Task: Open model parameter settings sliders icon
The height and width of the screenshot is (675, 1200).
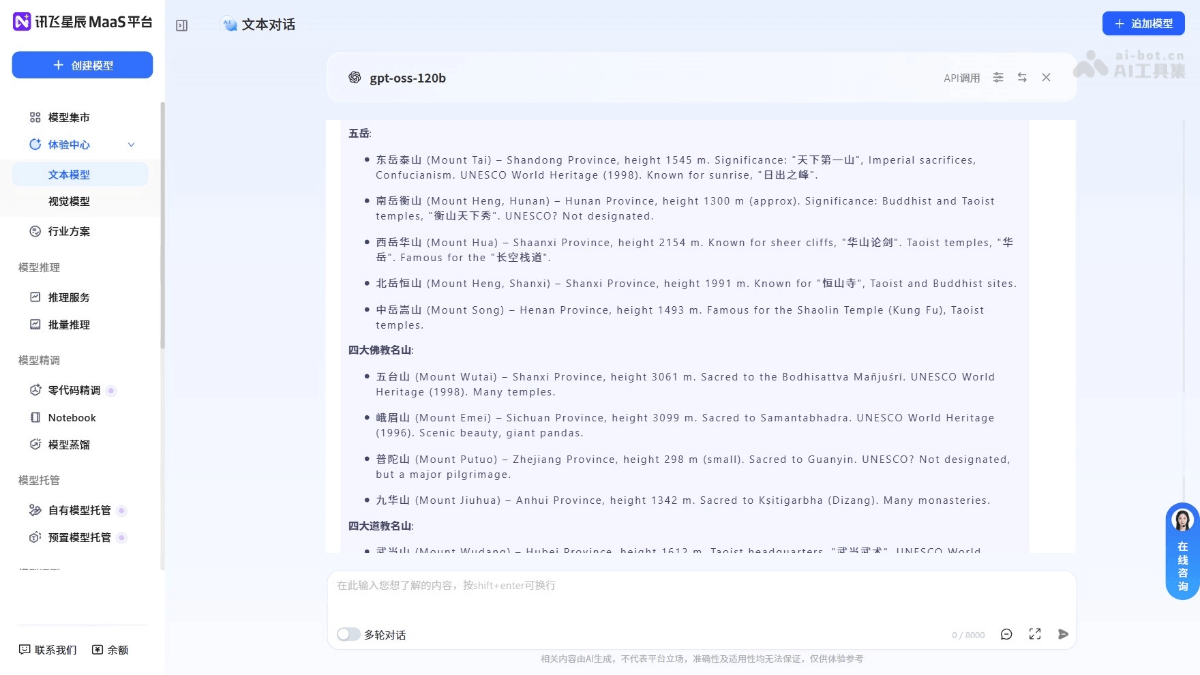Action: (998, 77)
